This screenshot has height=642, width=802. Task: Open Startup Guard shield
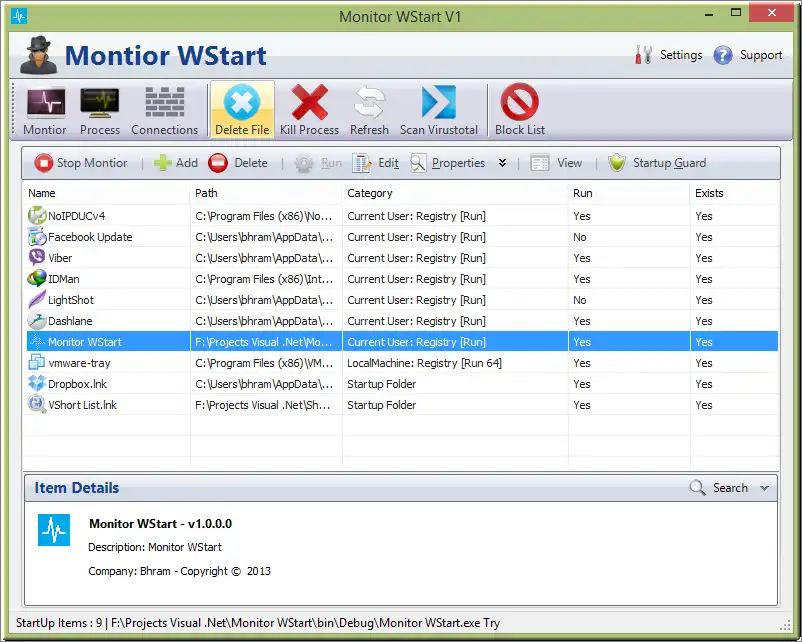(657, 163)
